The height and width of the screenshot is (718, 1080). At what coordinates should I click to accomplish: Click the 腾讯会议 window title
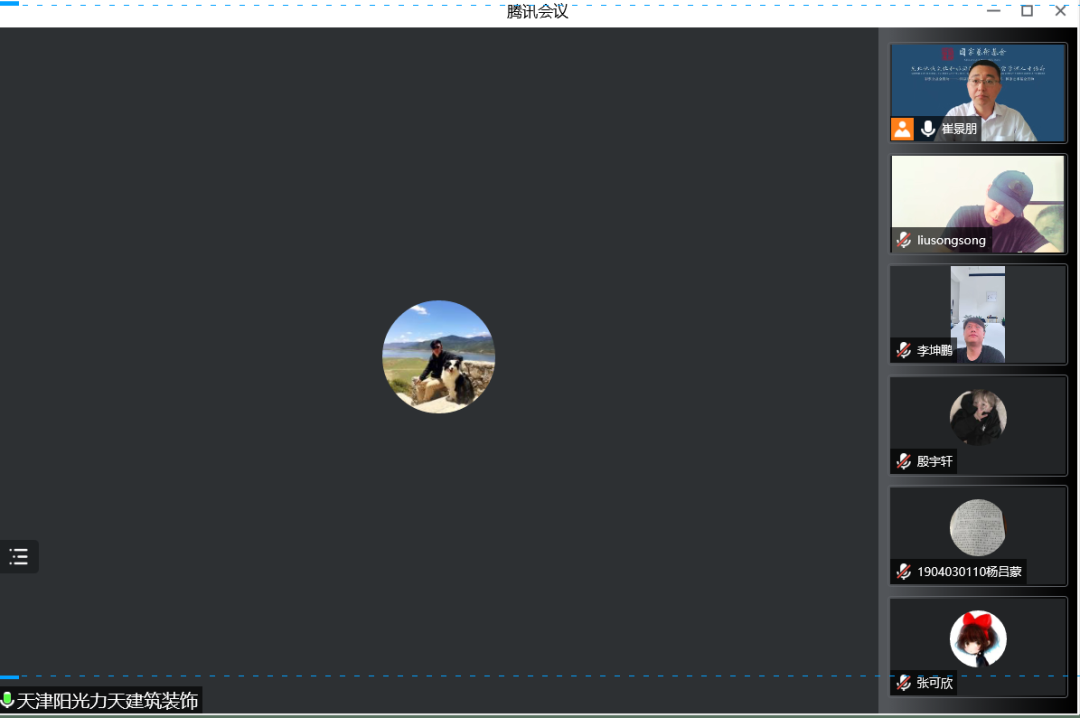[x=537, y=11]
